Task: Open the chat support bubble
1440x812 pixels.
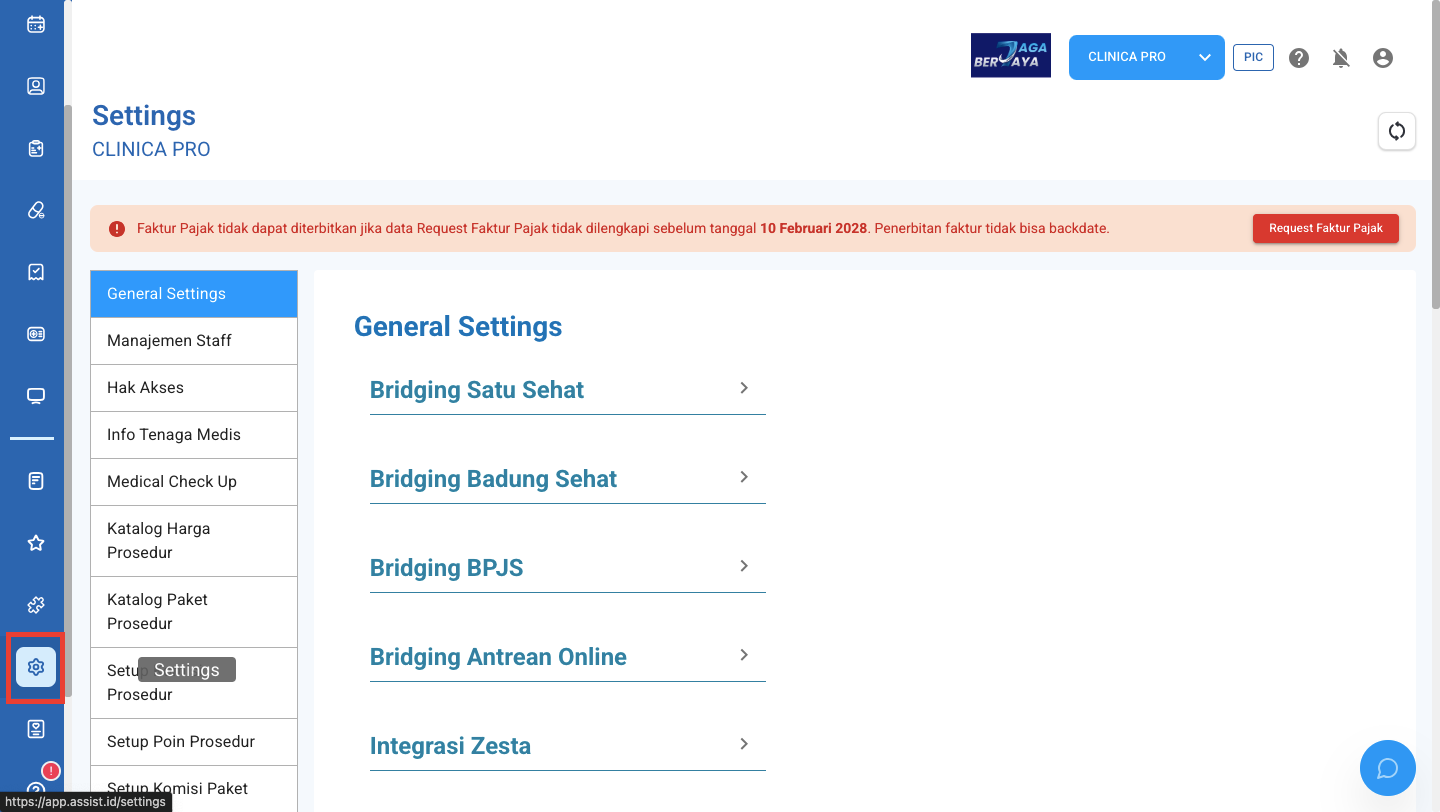Action: [x=1388, y=768]
